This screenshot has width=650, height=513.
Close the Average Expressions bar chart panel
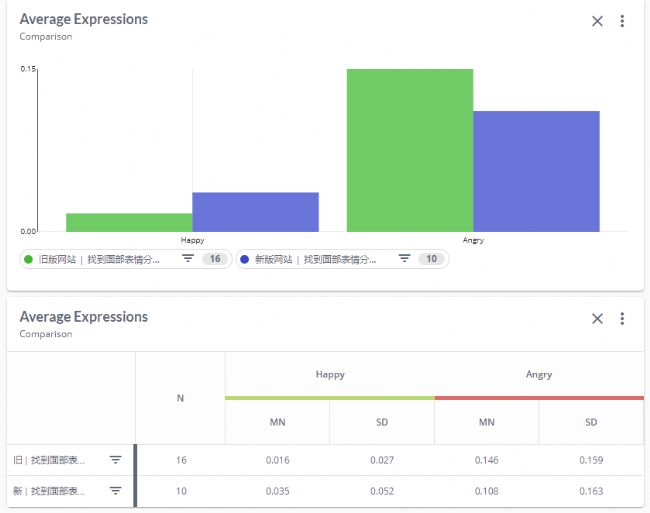[597, 21]
